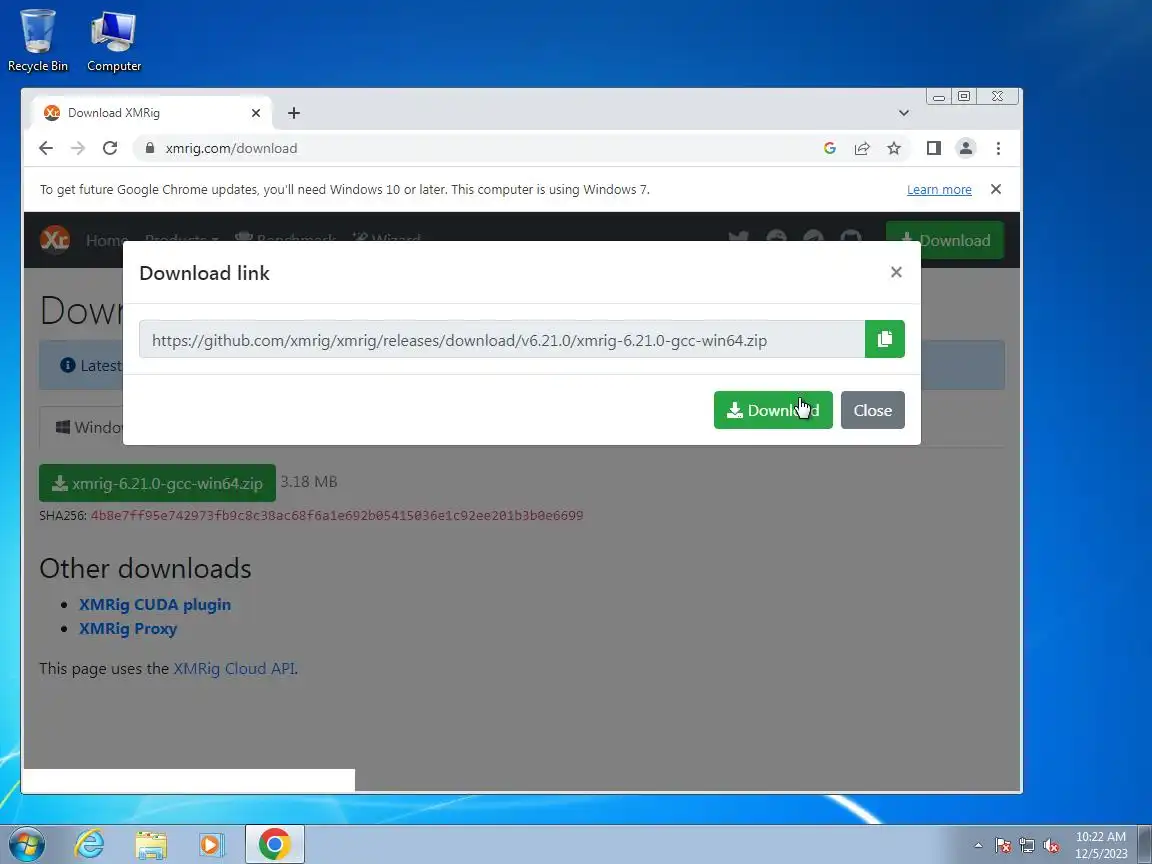Click the Chrome taskbar icon
Screen dimensions: 1152x864
coord(274,844)
